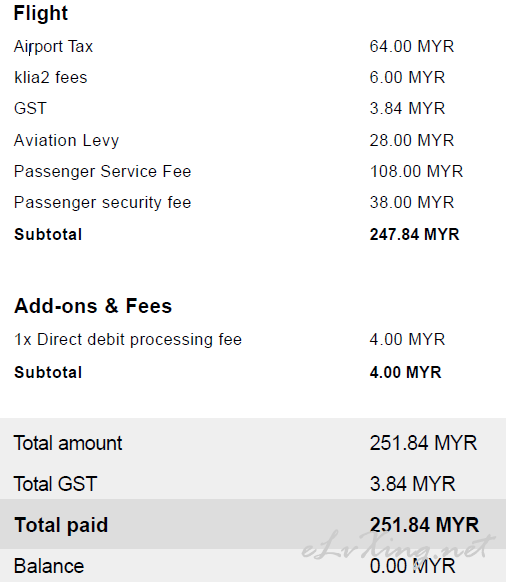Select the Airport Tax label
This screenshot has width=506, height=582.
(53, 47)
